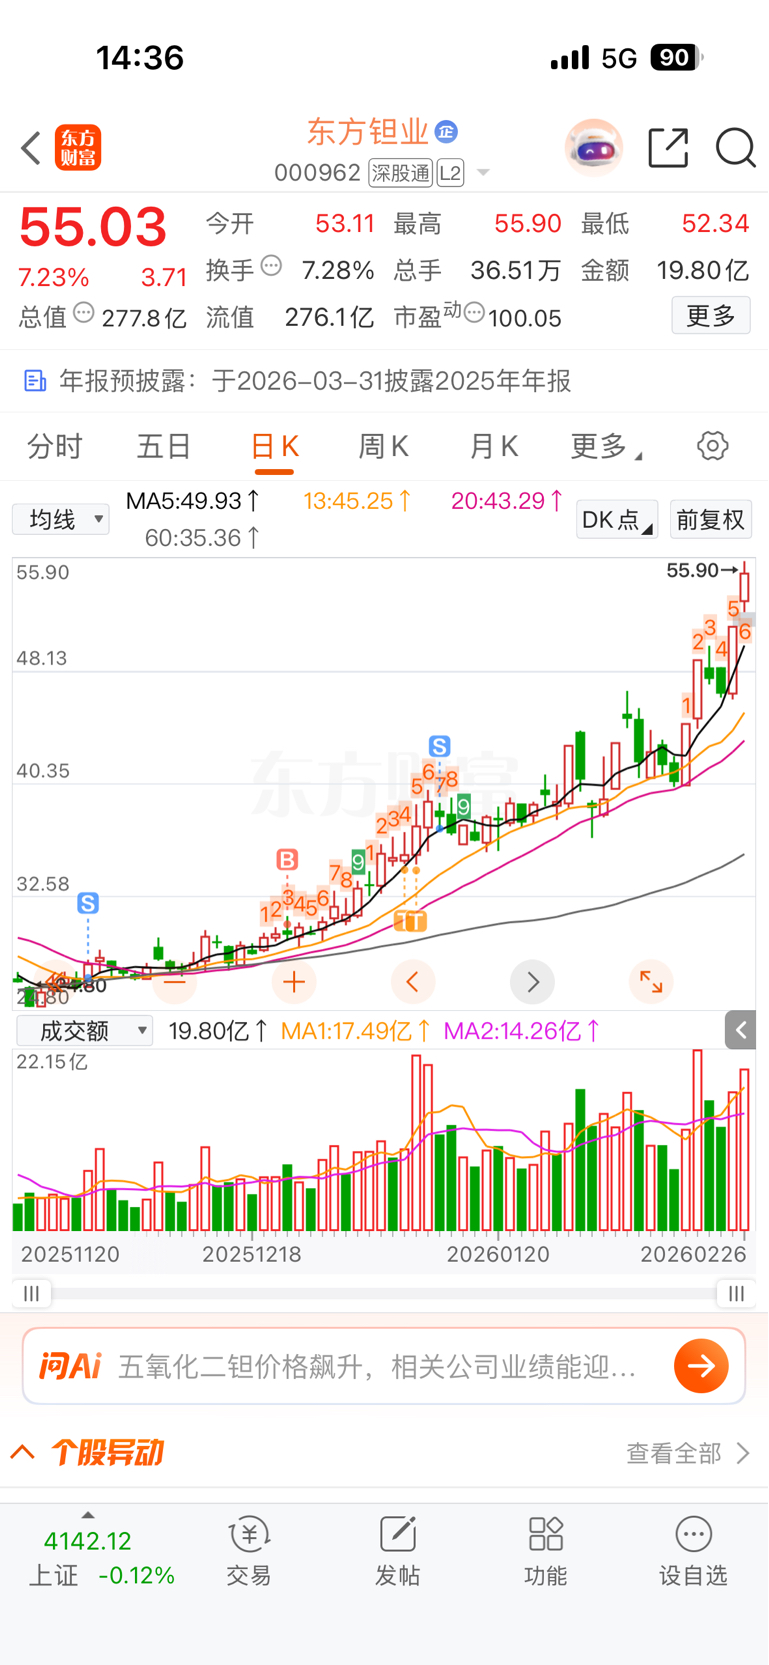Open chart settings gear icon

[x=713, y=446]
